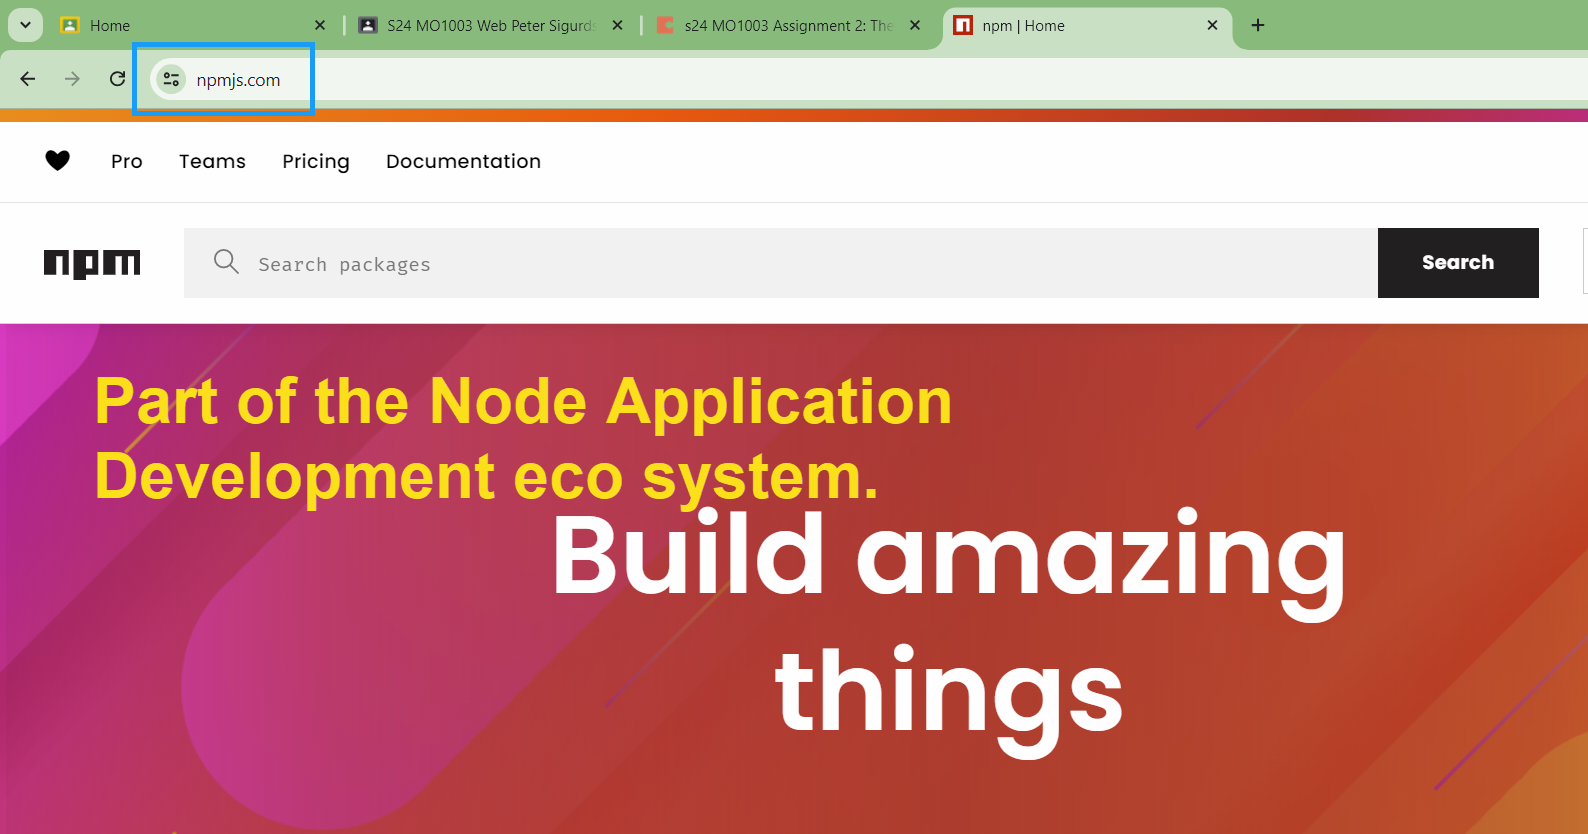Focus the address bar showing npmjs.com
The height and width of the screenshot is (834, 1588).
point(868,80)
